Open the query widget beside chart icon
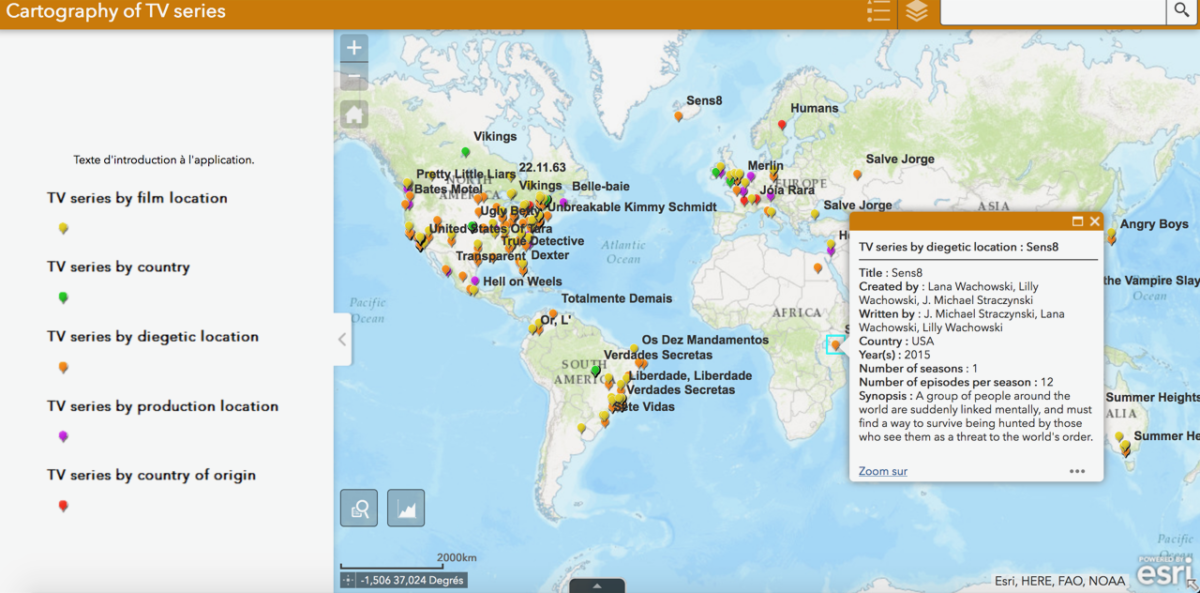The width and height of the screenshot is (1200, 593). pos(359,508)
